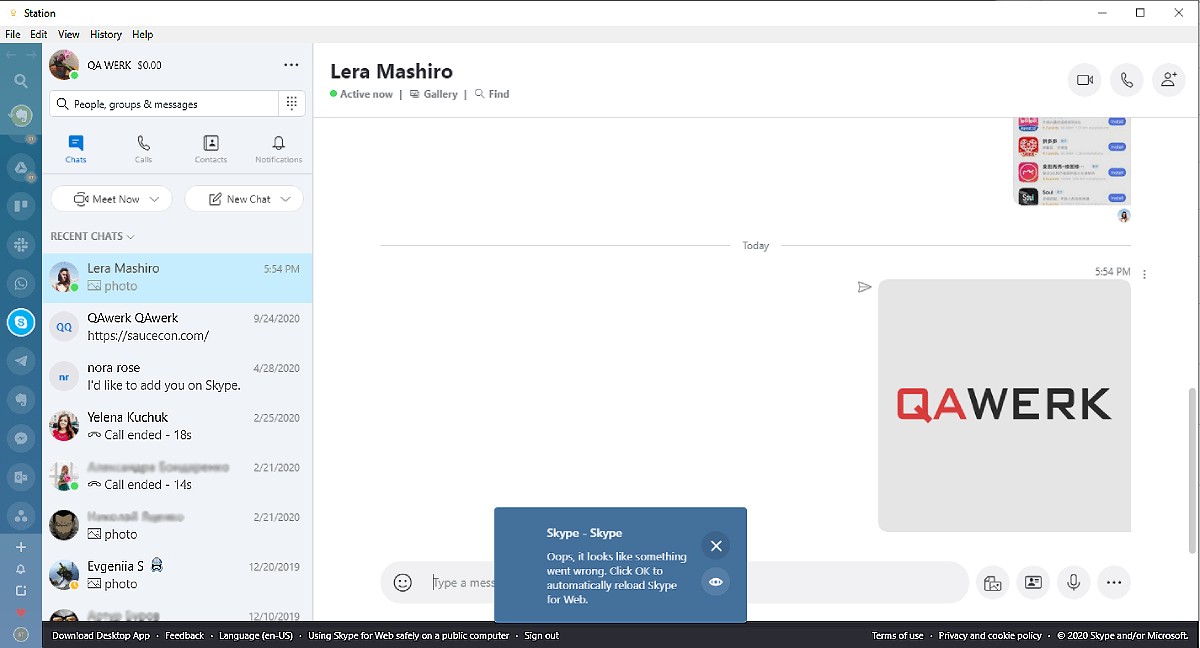The image size is (1200, 648).
Task: Open message options for the 5:54 PM photo
Action: 1144,274
